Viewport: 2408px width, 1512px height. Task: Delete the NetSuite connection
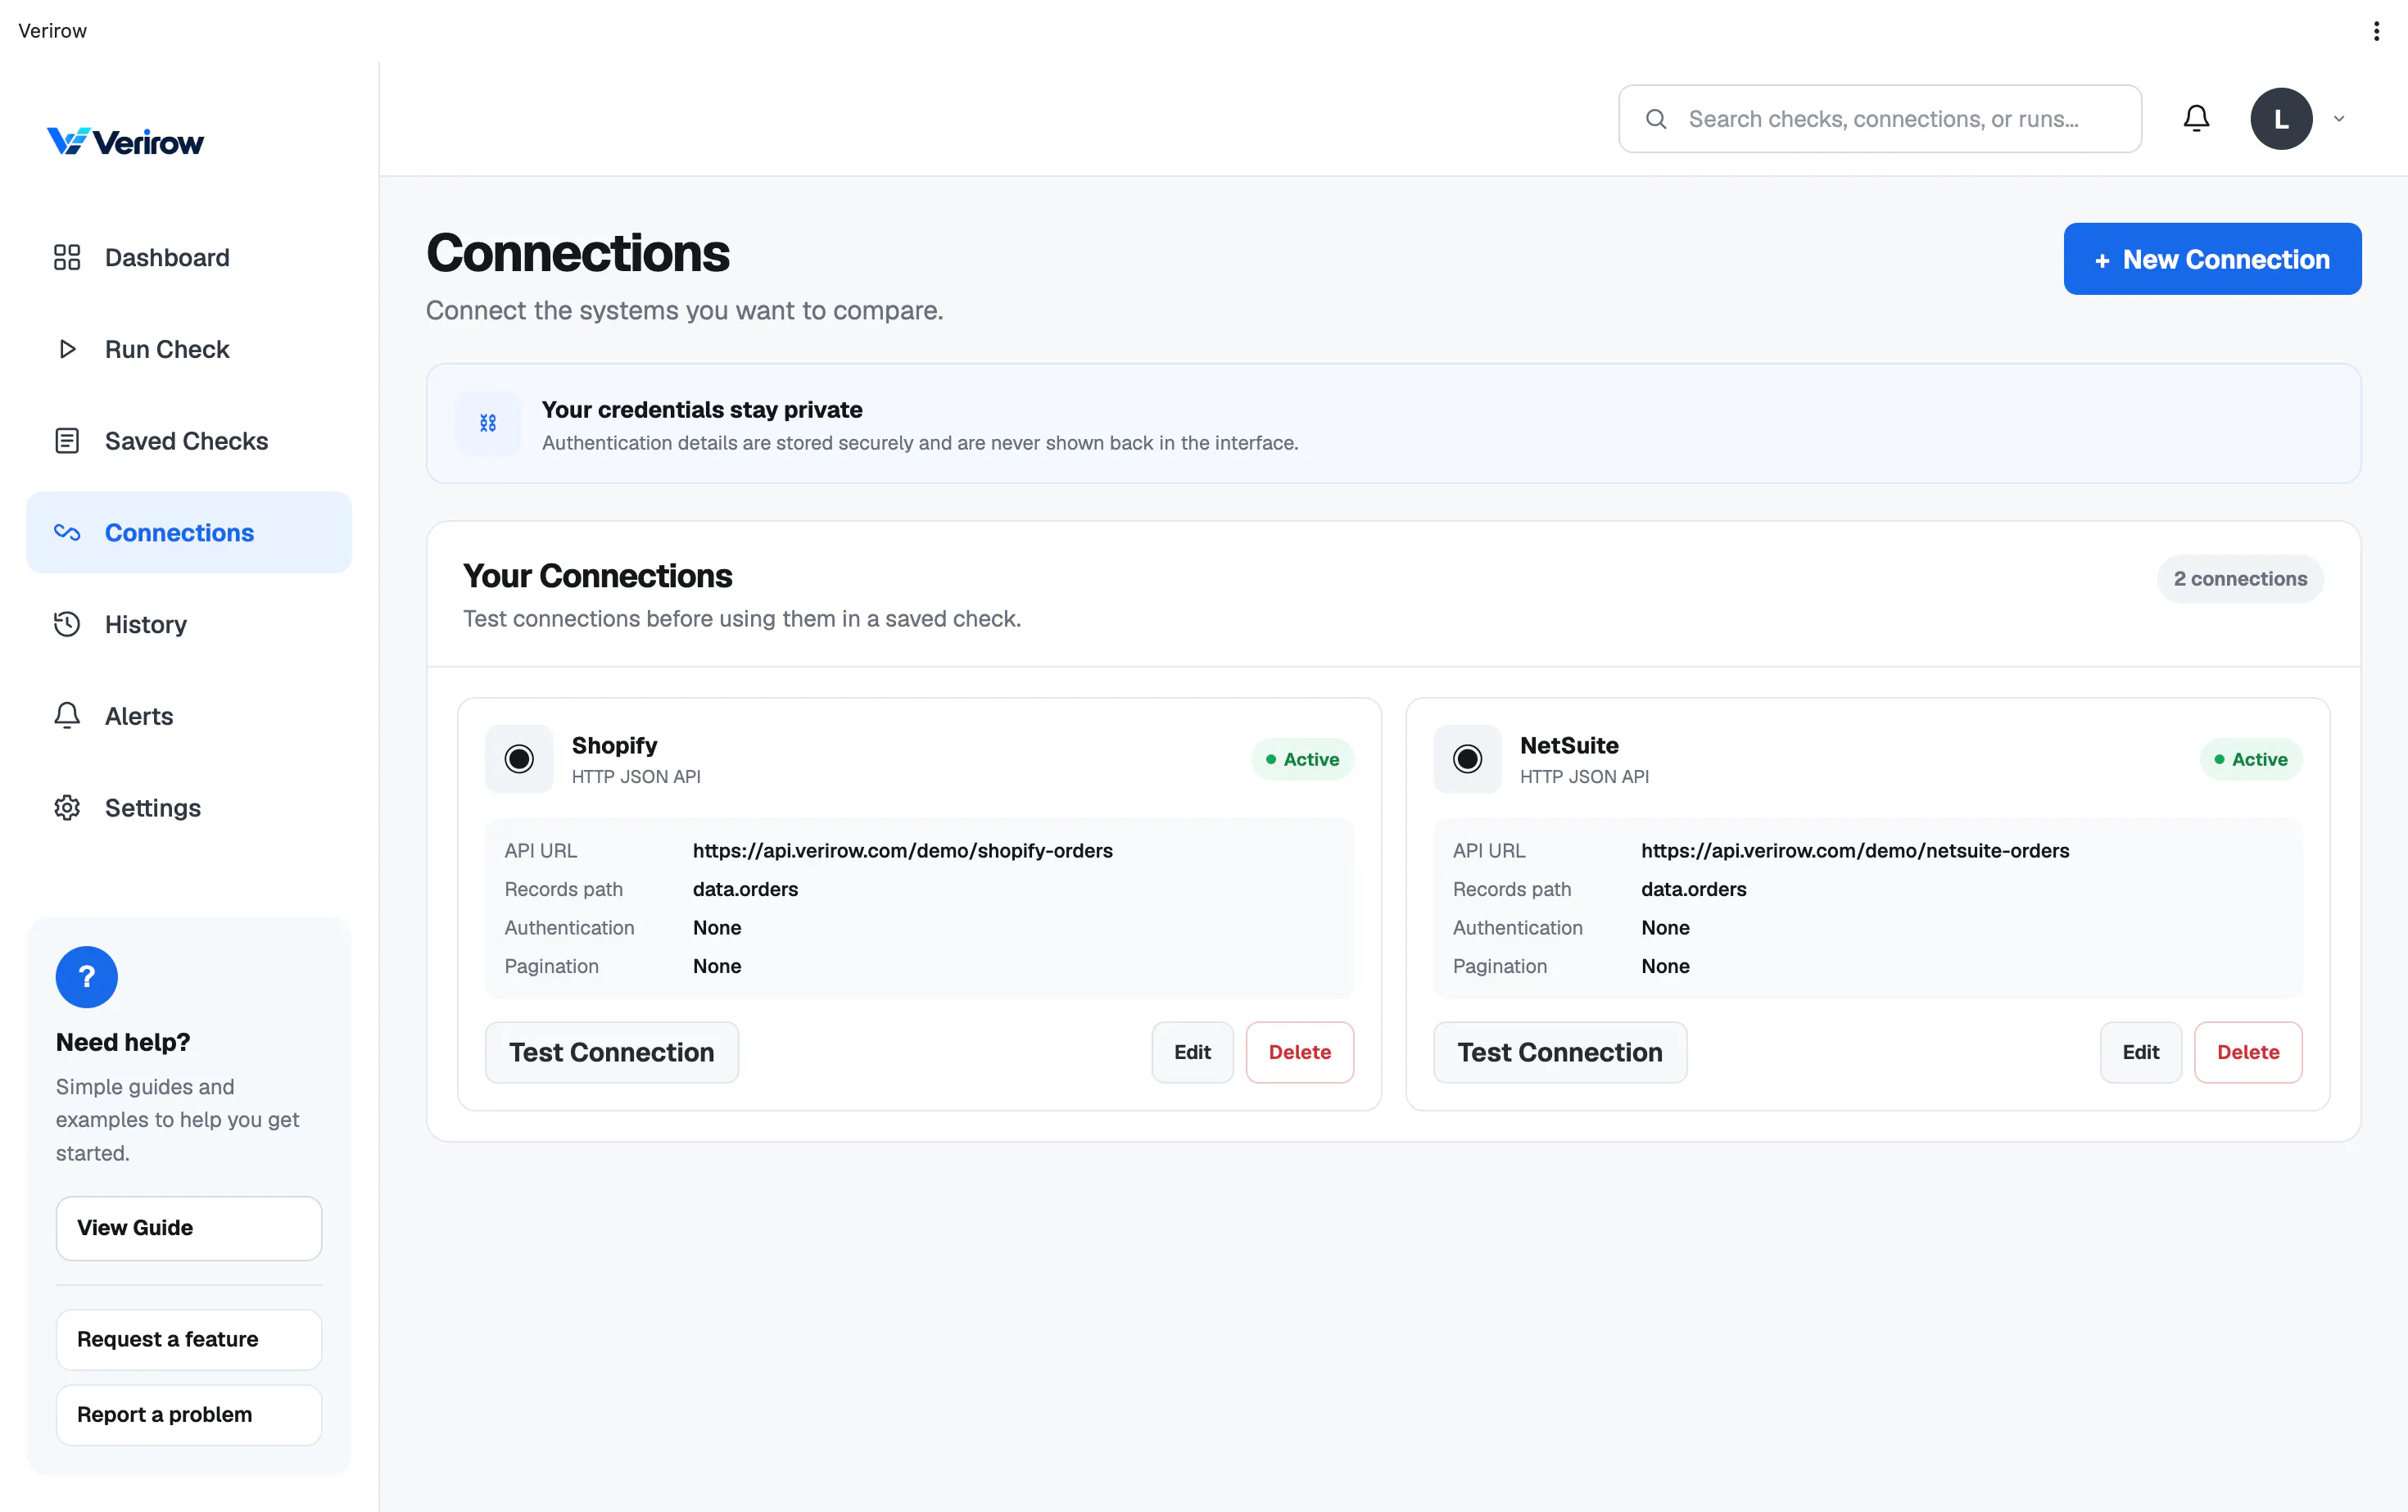(x=2248, y=1052)
